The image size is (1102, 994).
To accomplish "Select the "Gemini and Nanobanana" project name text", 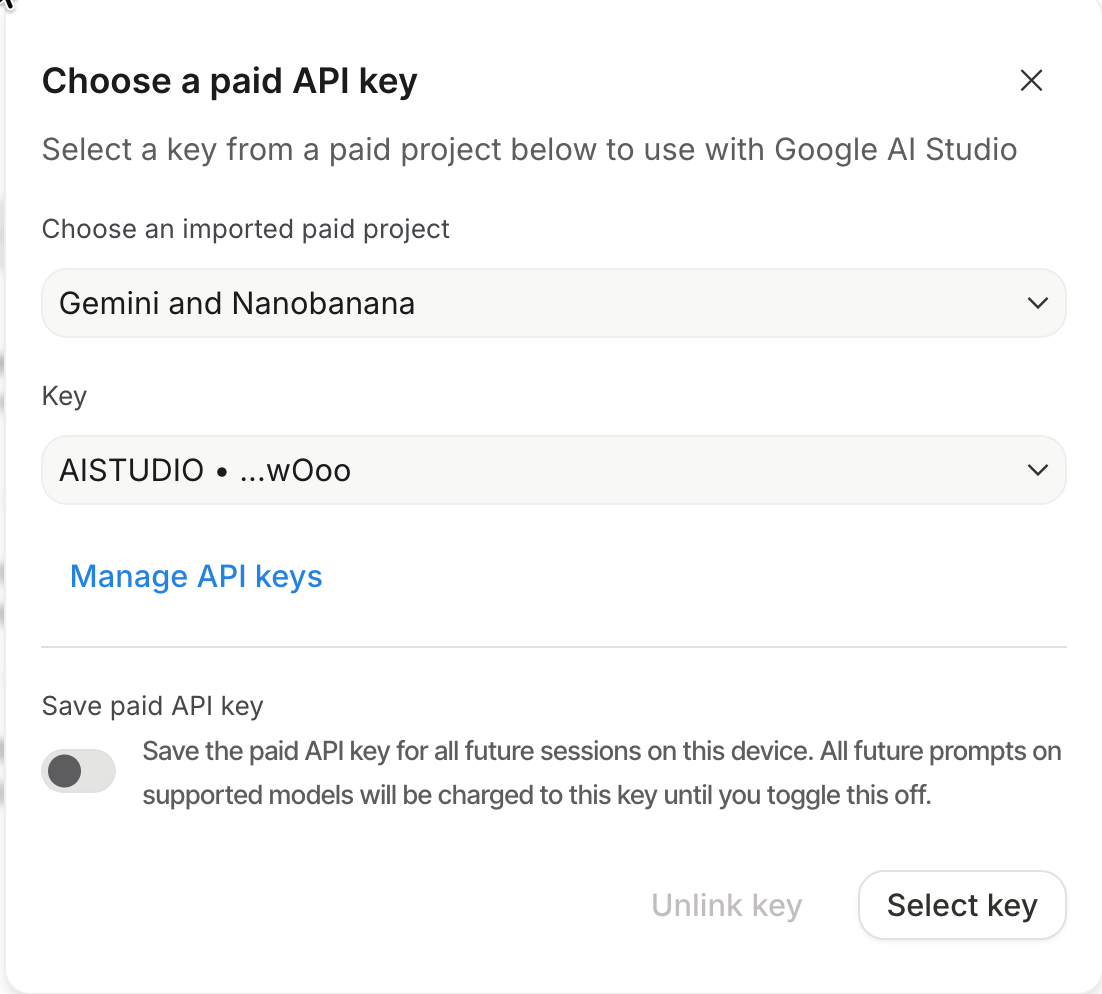I will click(237, 303).
